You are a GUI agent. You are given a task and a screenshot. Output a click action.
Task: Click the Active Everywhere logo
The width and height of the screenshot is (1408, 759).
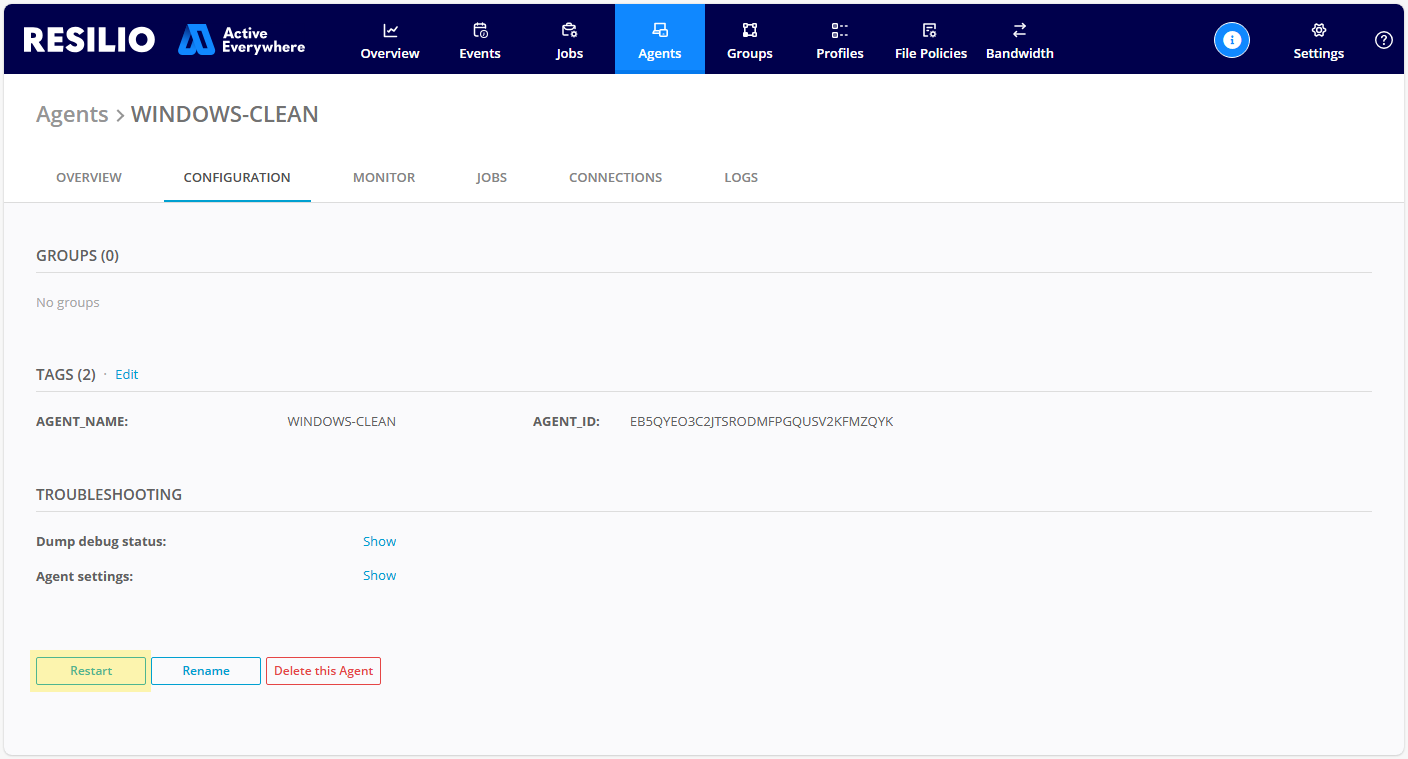(242, 40)
